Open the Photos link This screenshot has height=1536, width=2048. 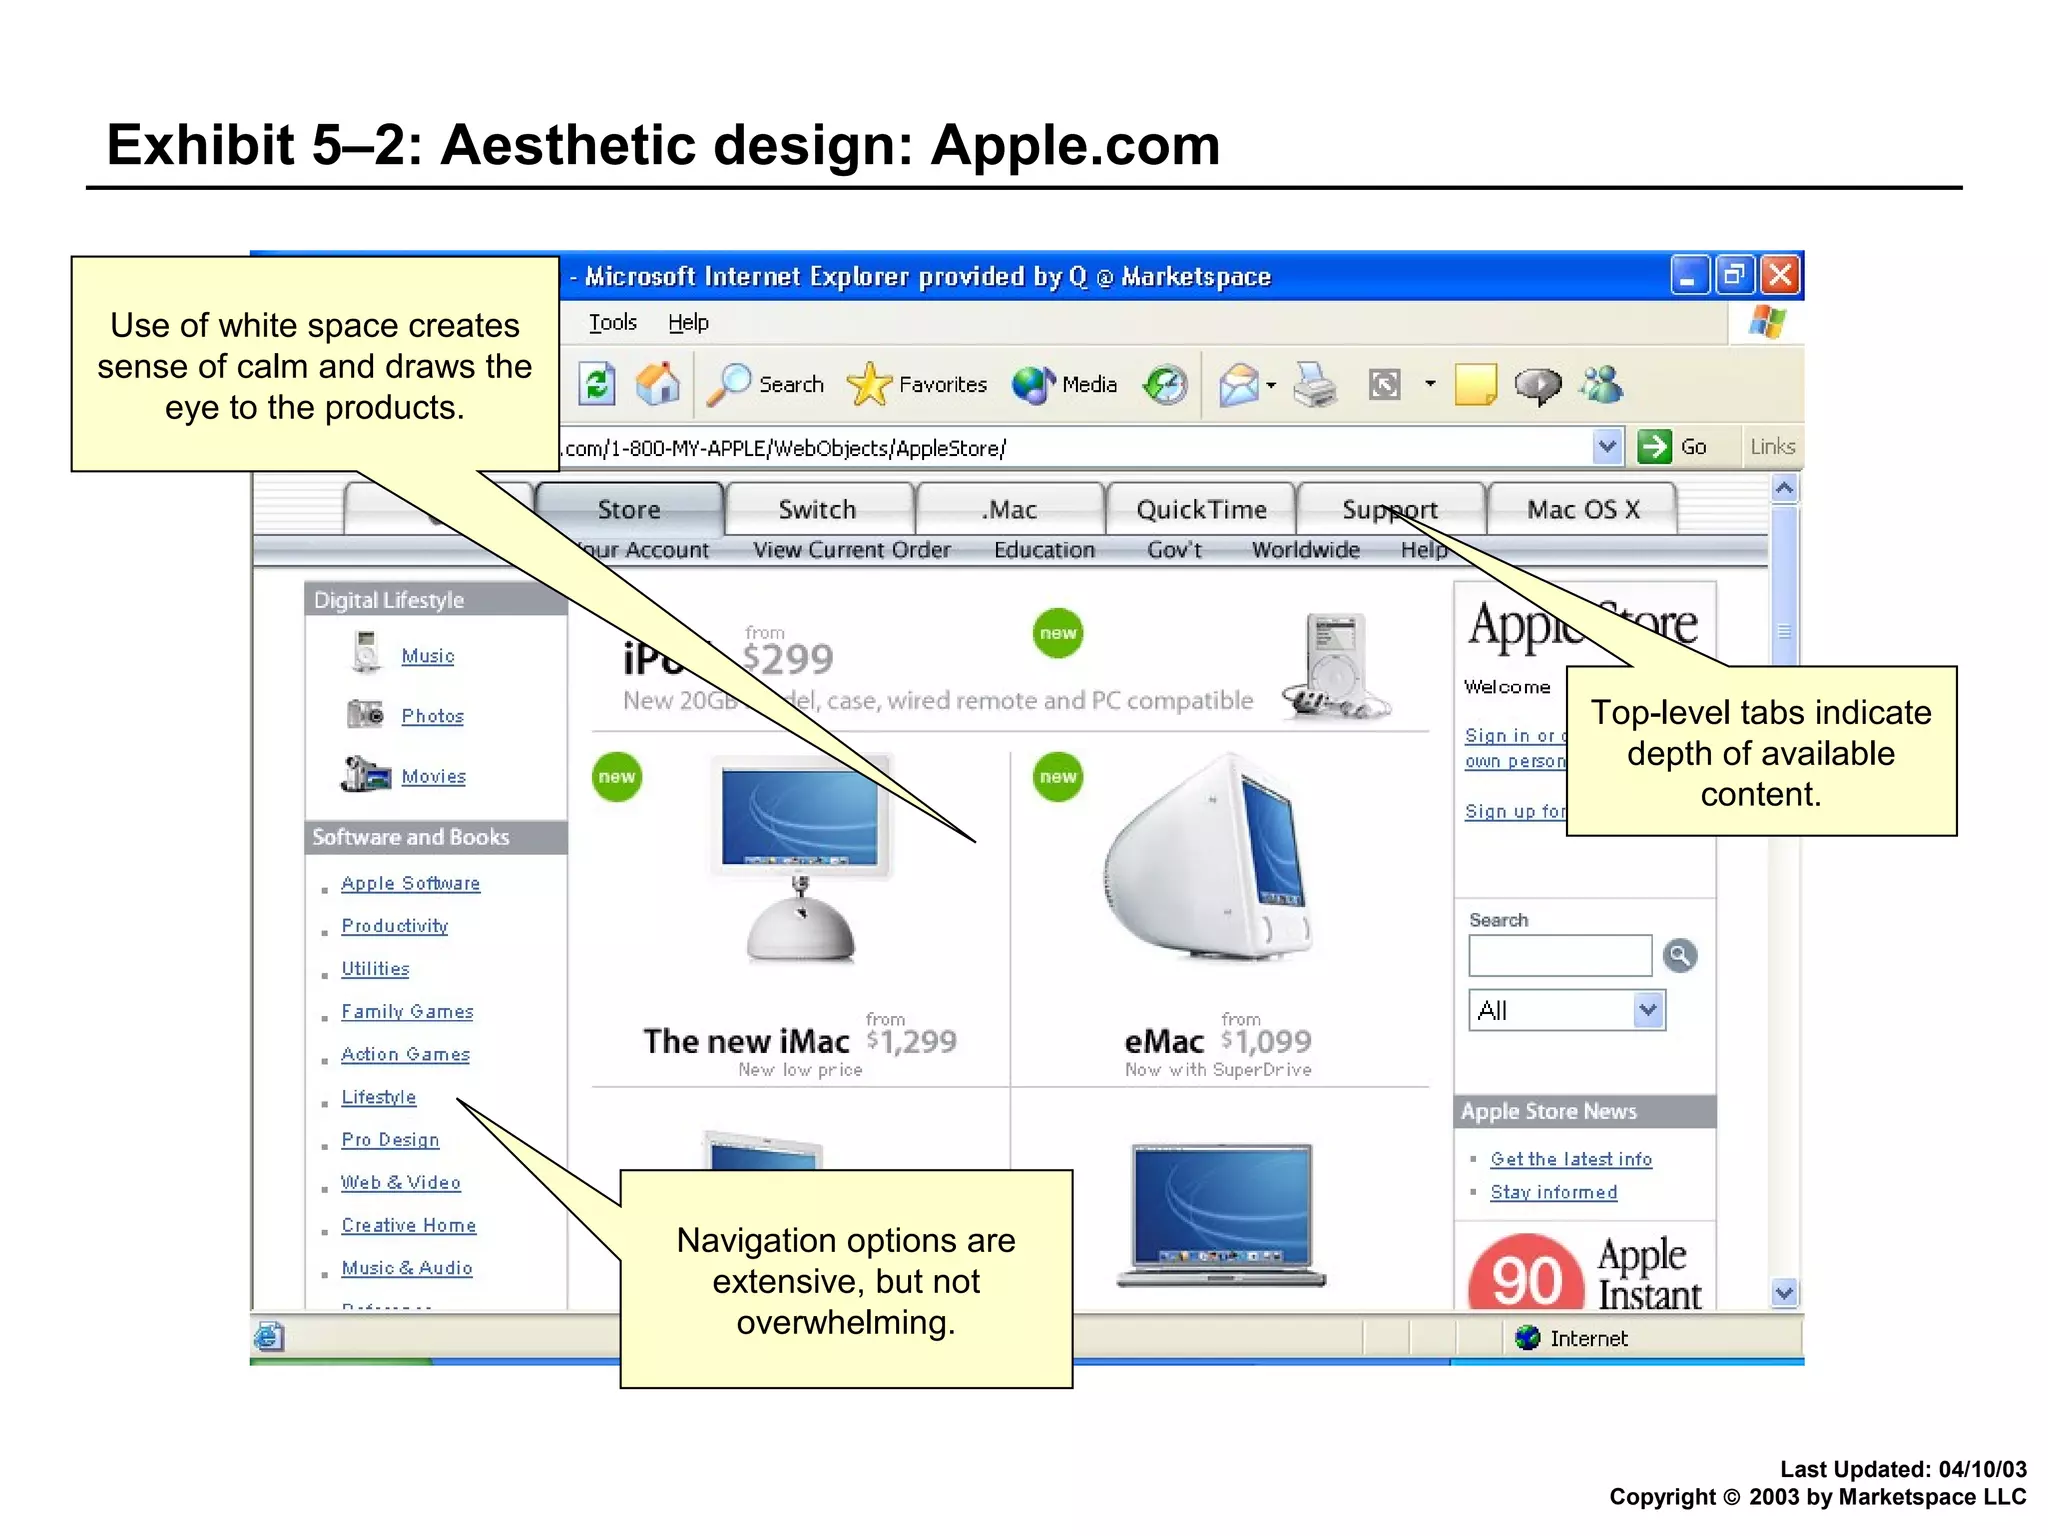pyautogui.click(x=433, y=716)
